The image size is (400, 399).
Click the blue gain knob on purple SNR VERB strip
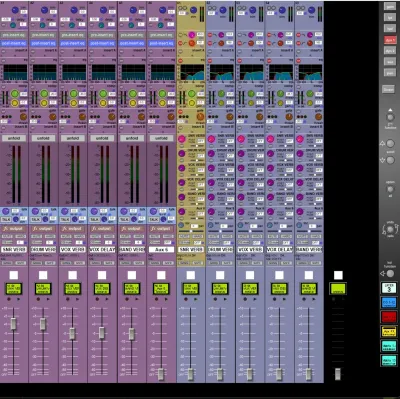click(x=15, y=10)
